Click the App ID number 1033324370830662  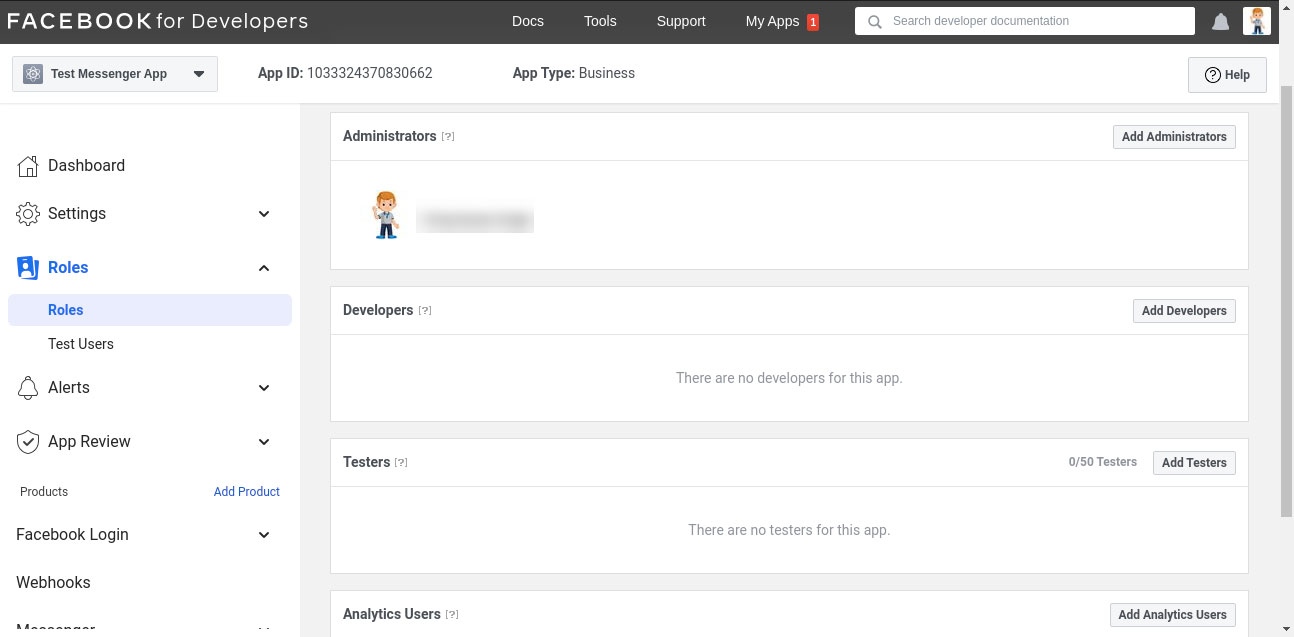click(370, 73)
